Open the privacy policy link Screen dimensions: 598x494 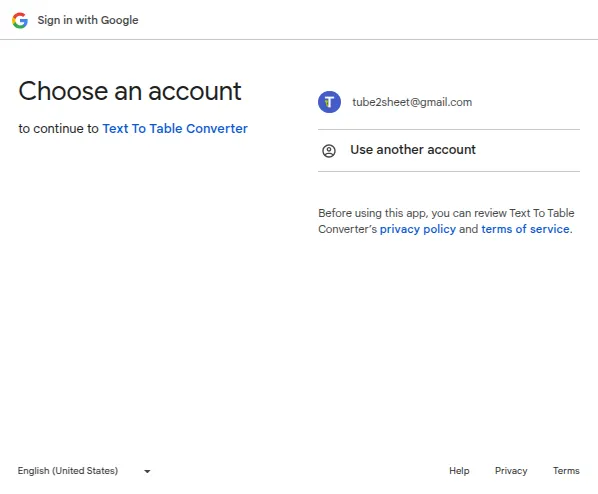point(418,229)
